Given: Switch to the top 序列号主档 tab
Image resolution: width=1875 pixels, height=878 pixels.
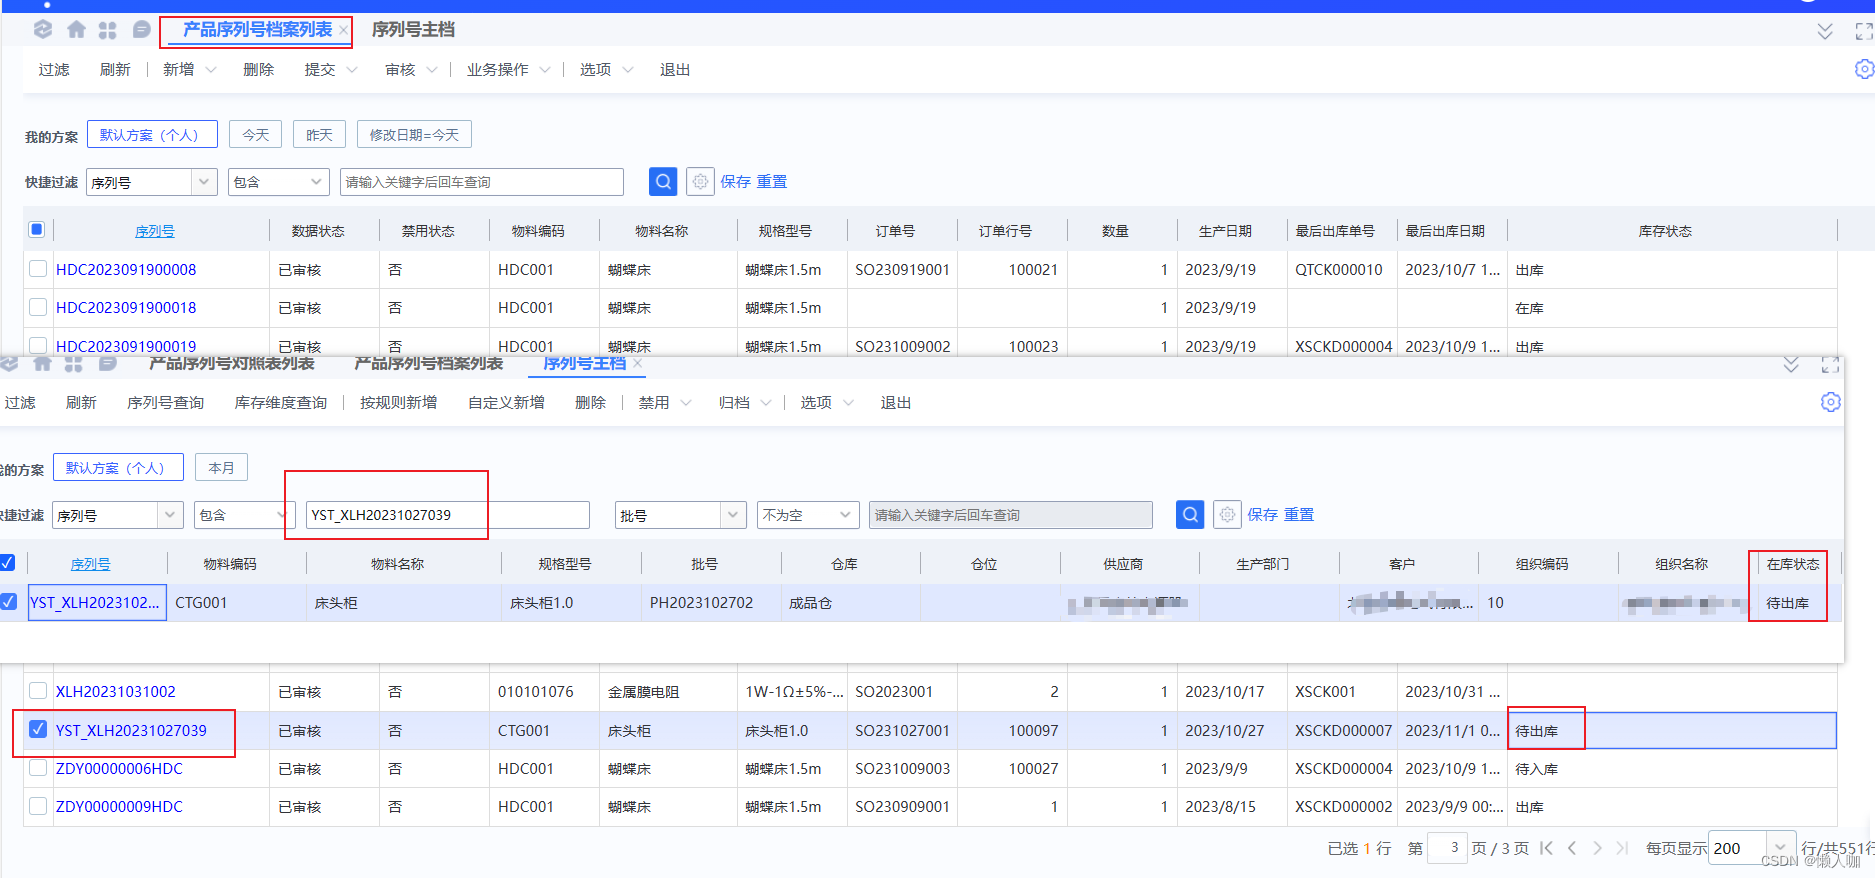Looking at the screenshot, I should tap(413, 30).
